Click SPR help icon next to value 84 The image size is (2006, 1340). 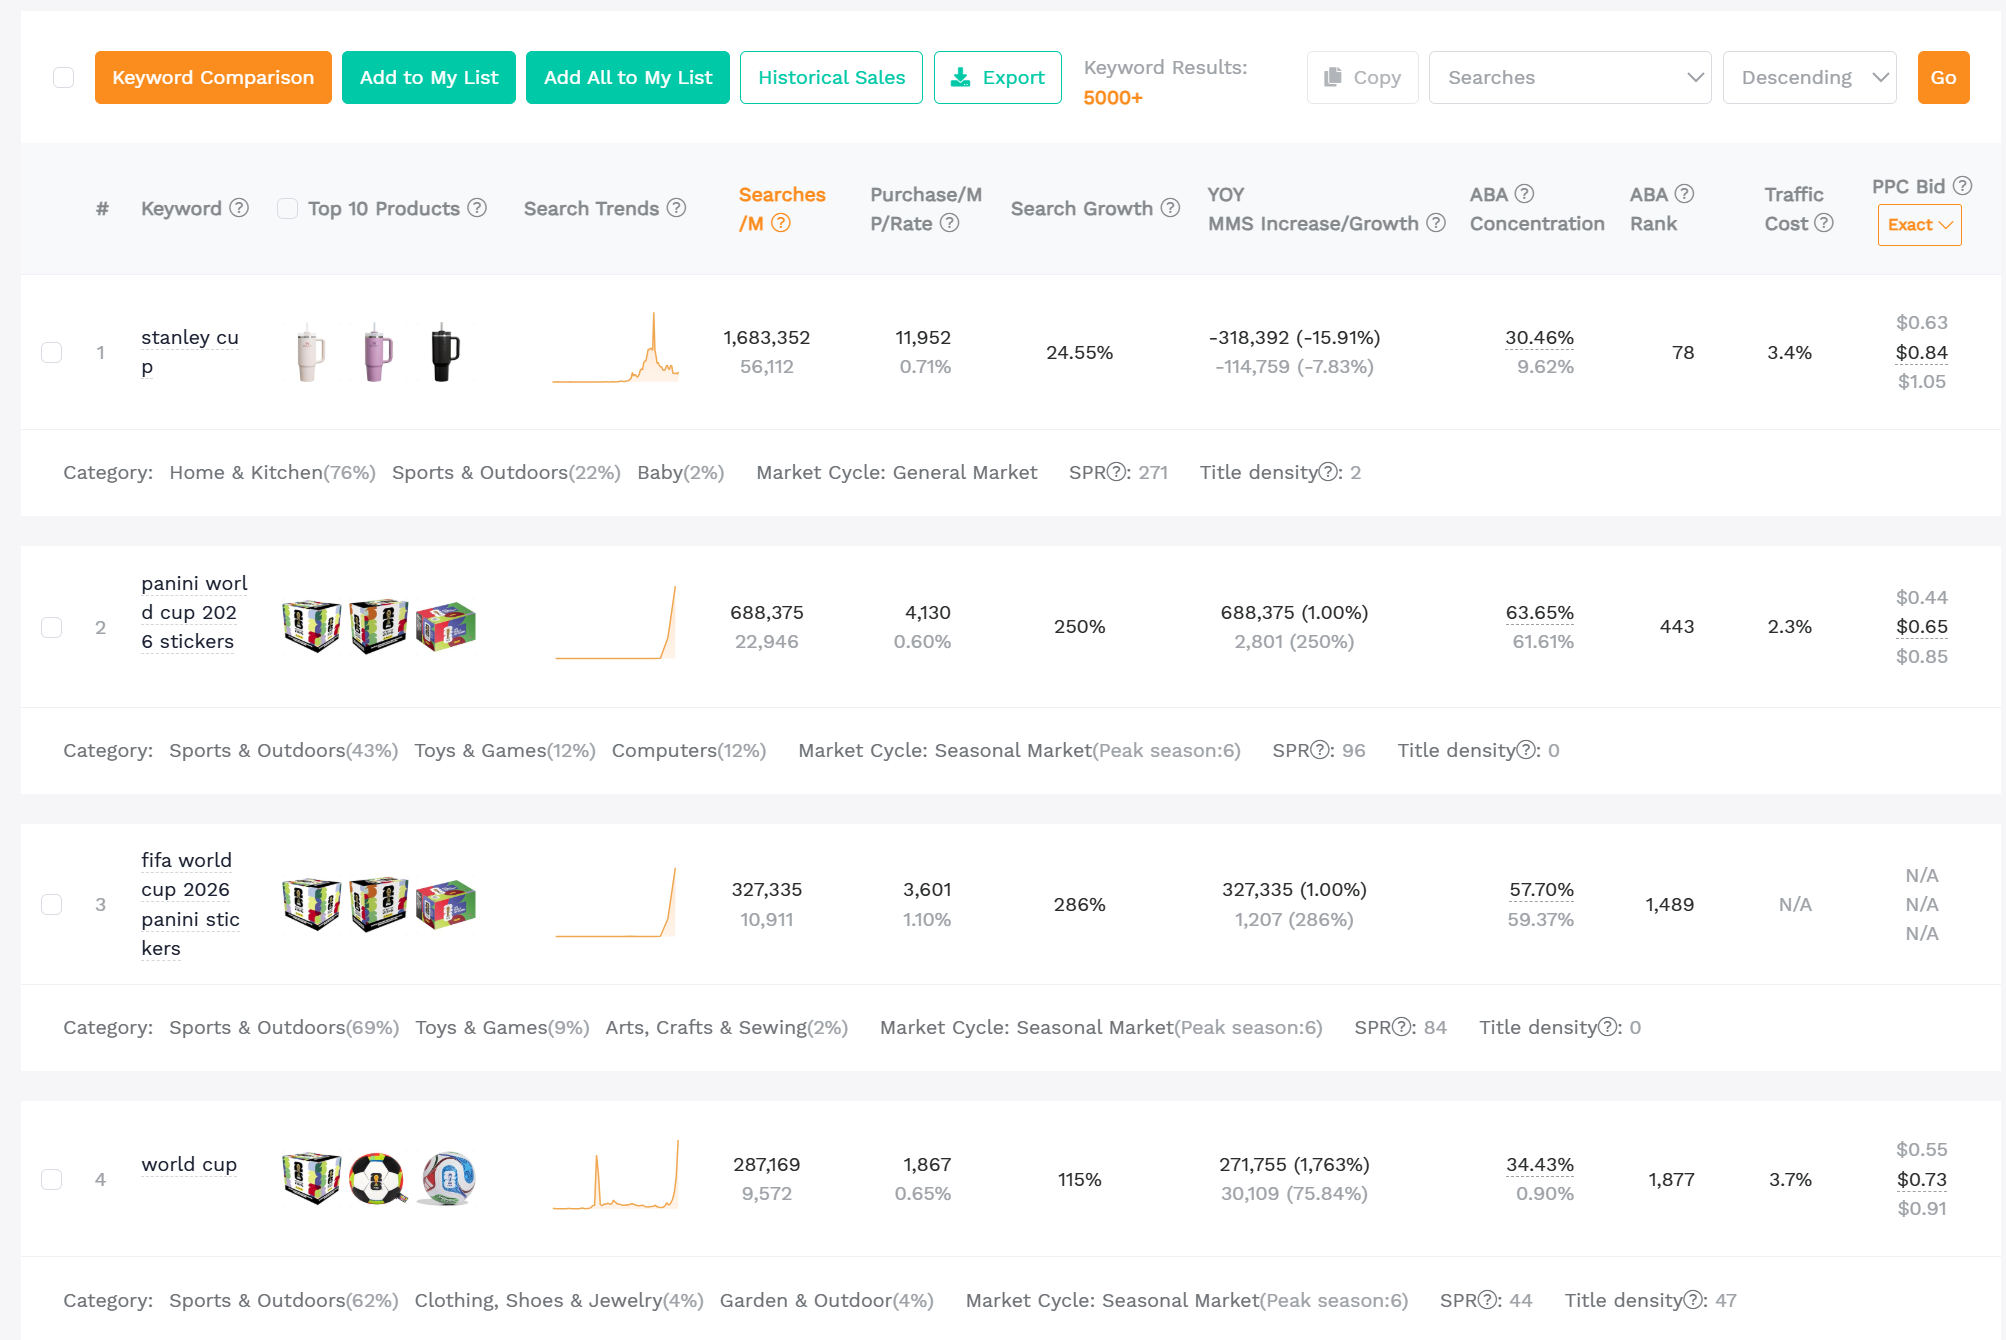1402,1027
